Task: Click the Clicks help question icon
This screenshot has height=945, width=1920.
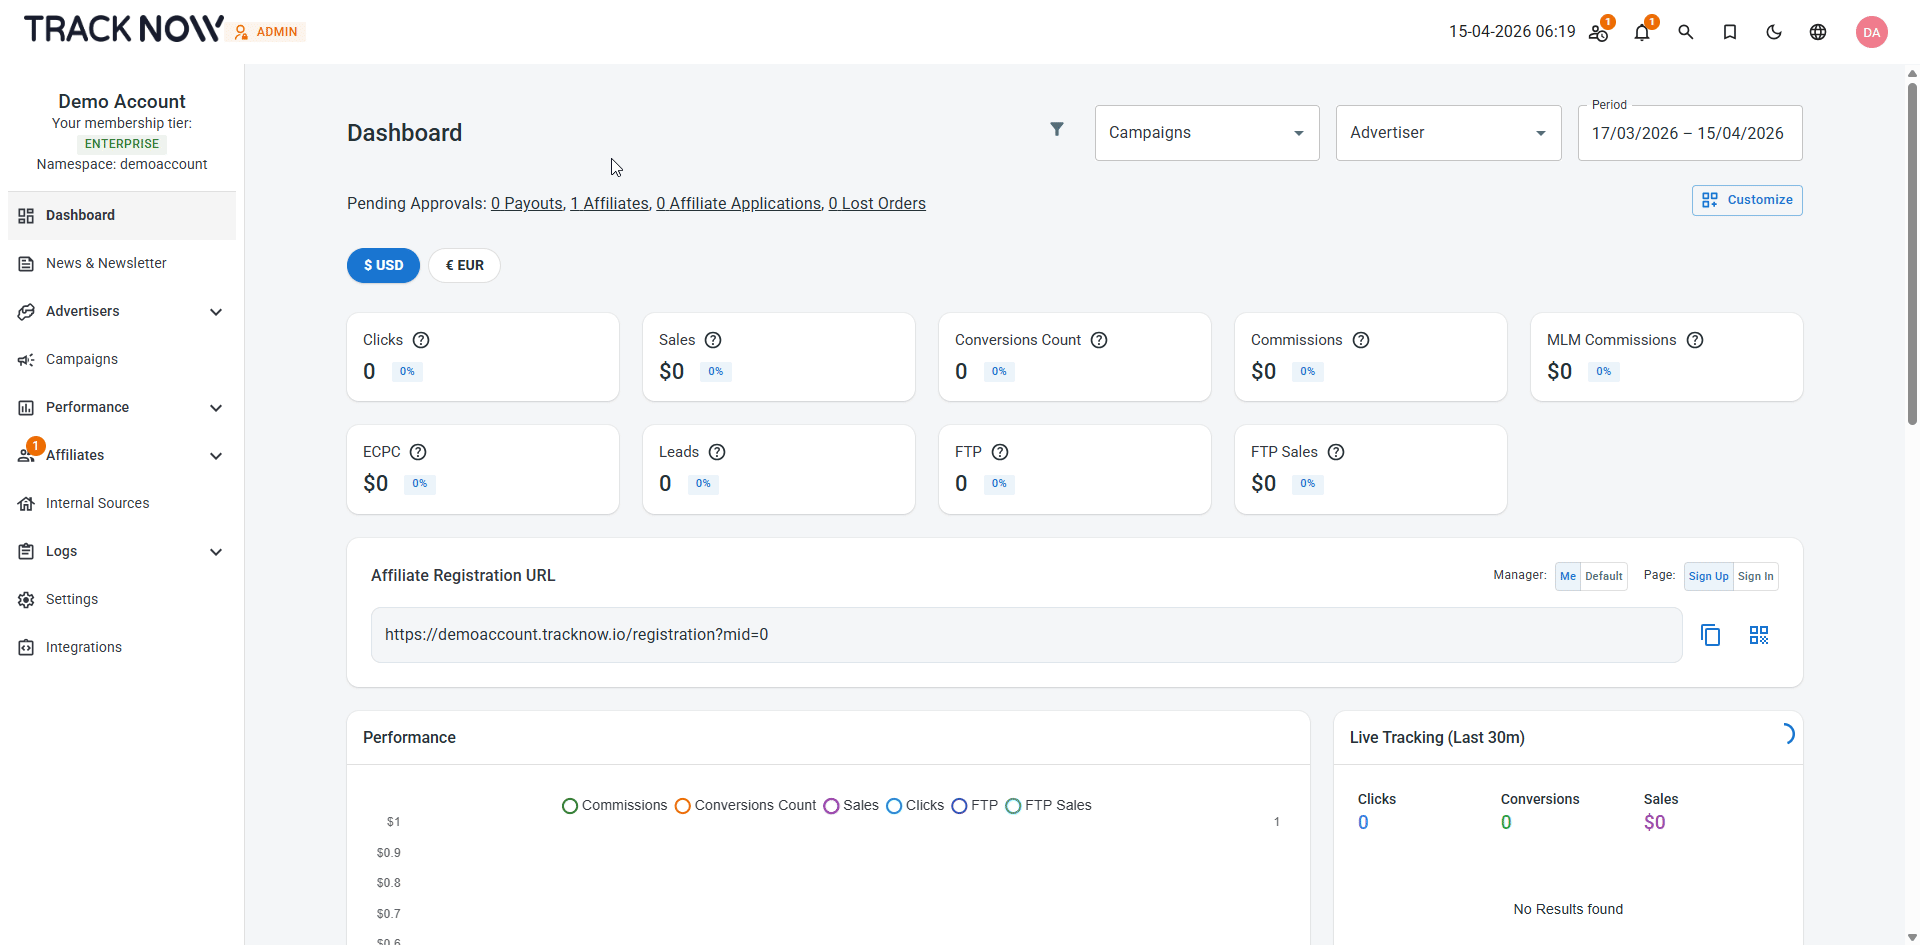Action: click(x=421, y=340)
